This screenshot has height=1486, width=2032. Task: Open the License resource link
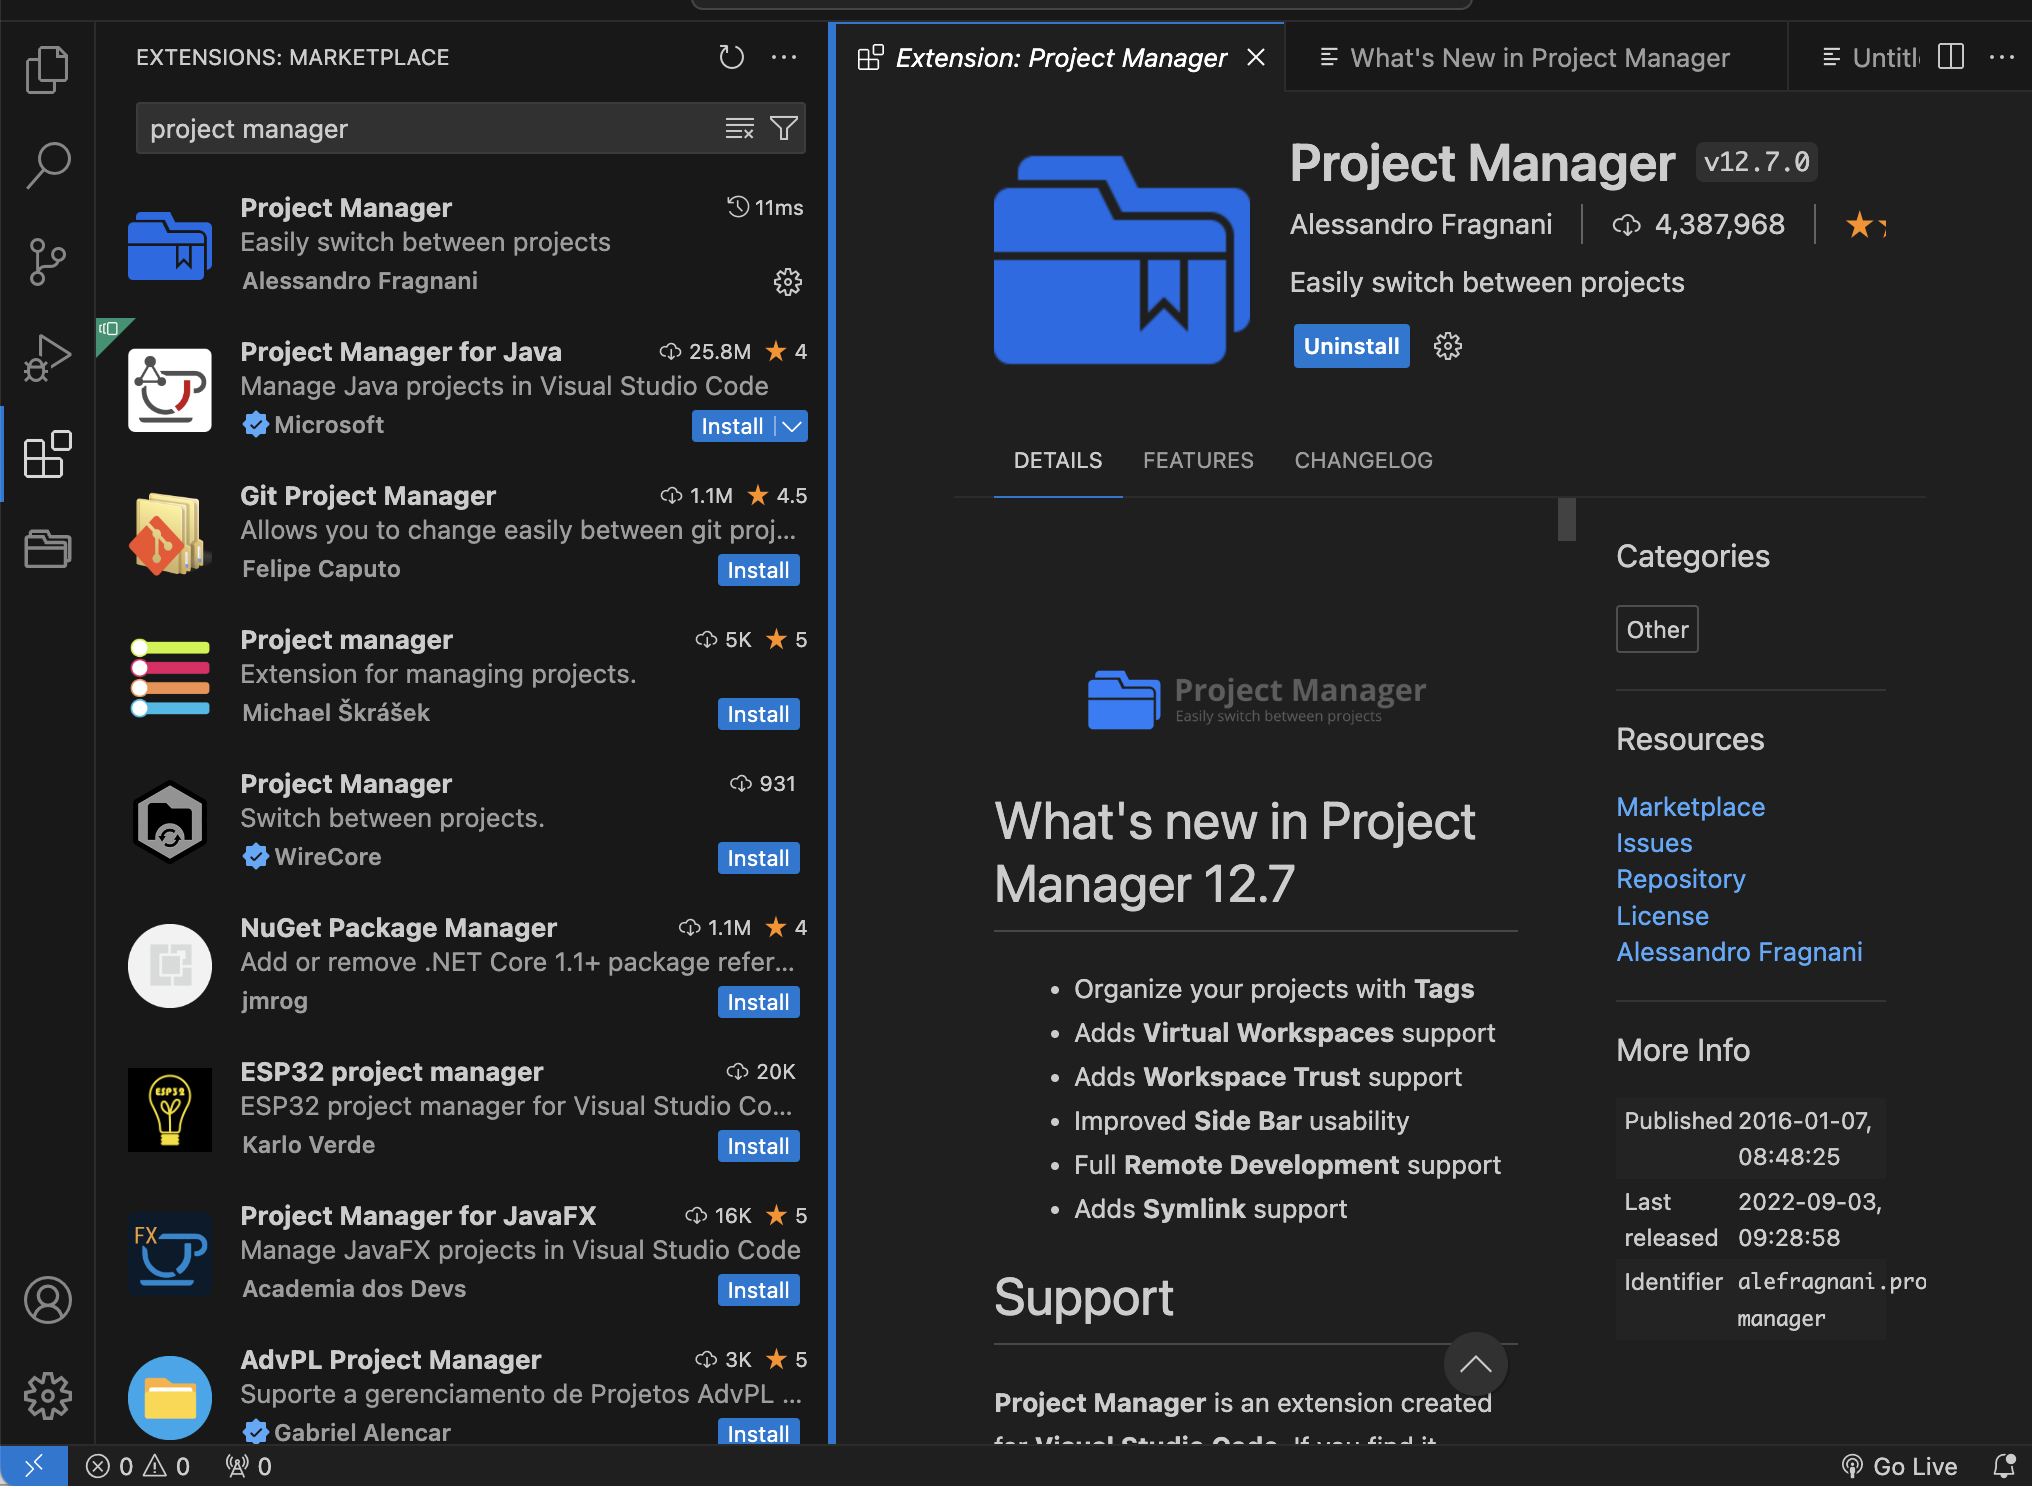tap(1662, 916)
